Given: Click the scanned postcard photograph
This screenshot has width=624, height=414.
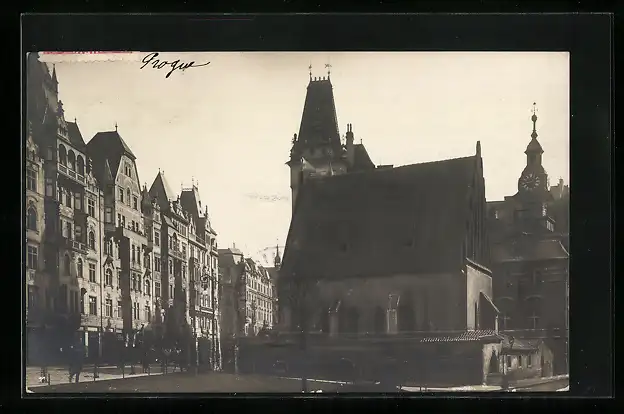Looking at the screenshot, I should 298,222.
